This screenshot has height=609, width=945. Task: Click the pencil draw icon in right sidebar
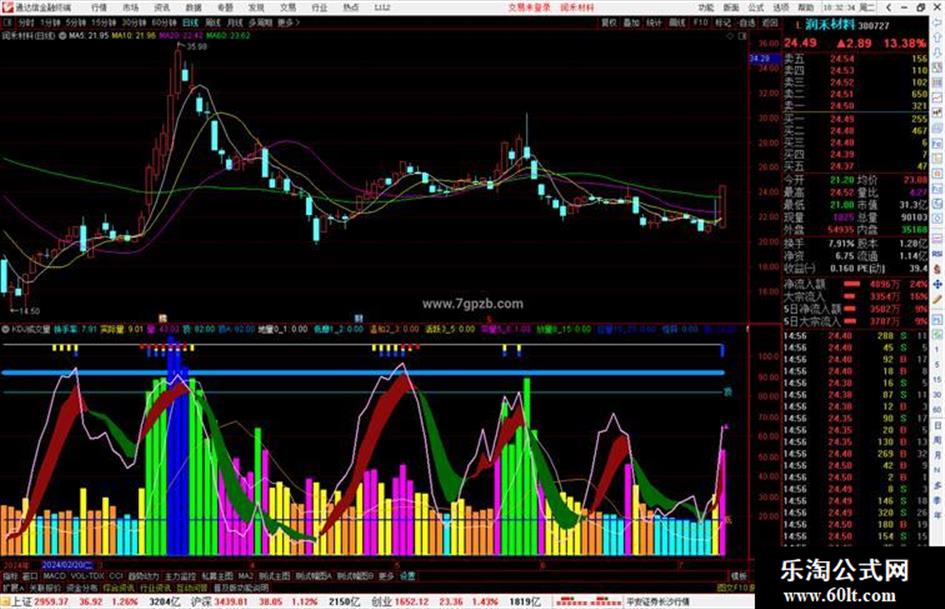(x=937, y=299)
